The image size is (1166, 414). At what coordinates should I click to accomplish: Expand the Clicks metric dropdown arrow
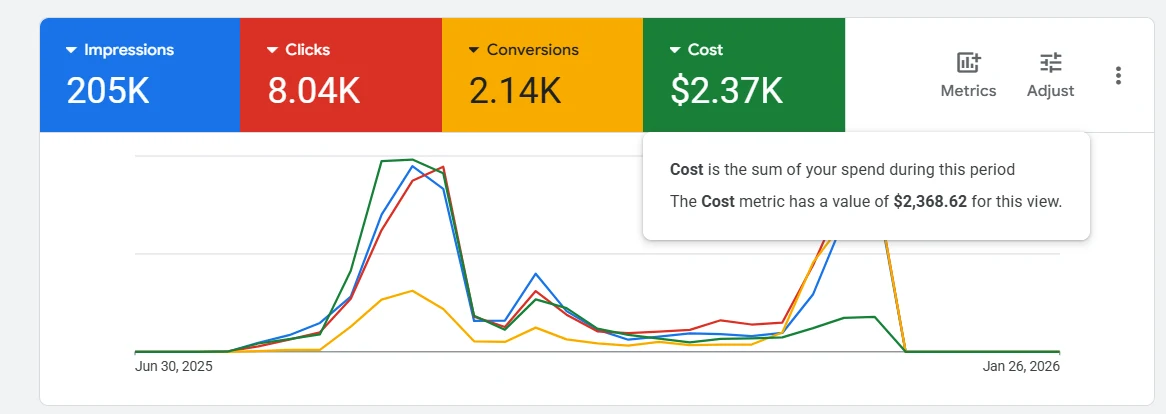[x=272, y=50]
